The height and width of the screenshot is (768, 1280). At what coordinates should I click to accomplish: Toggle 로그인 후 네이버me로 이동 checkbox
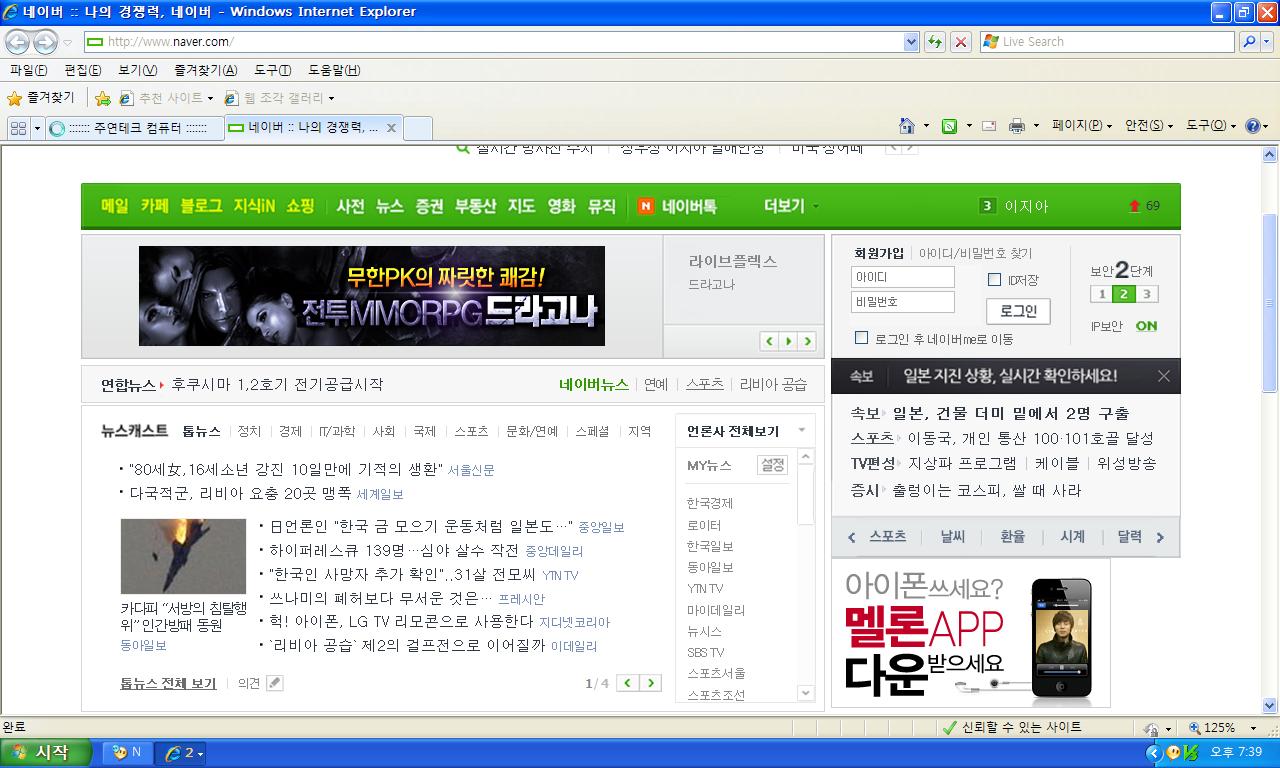[x=861, y=338]
